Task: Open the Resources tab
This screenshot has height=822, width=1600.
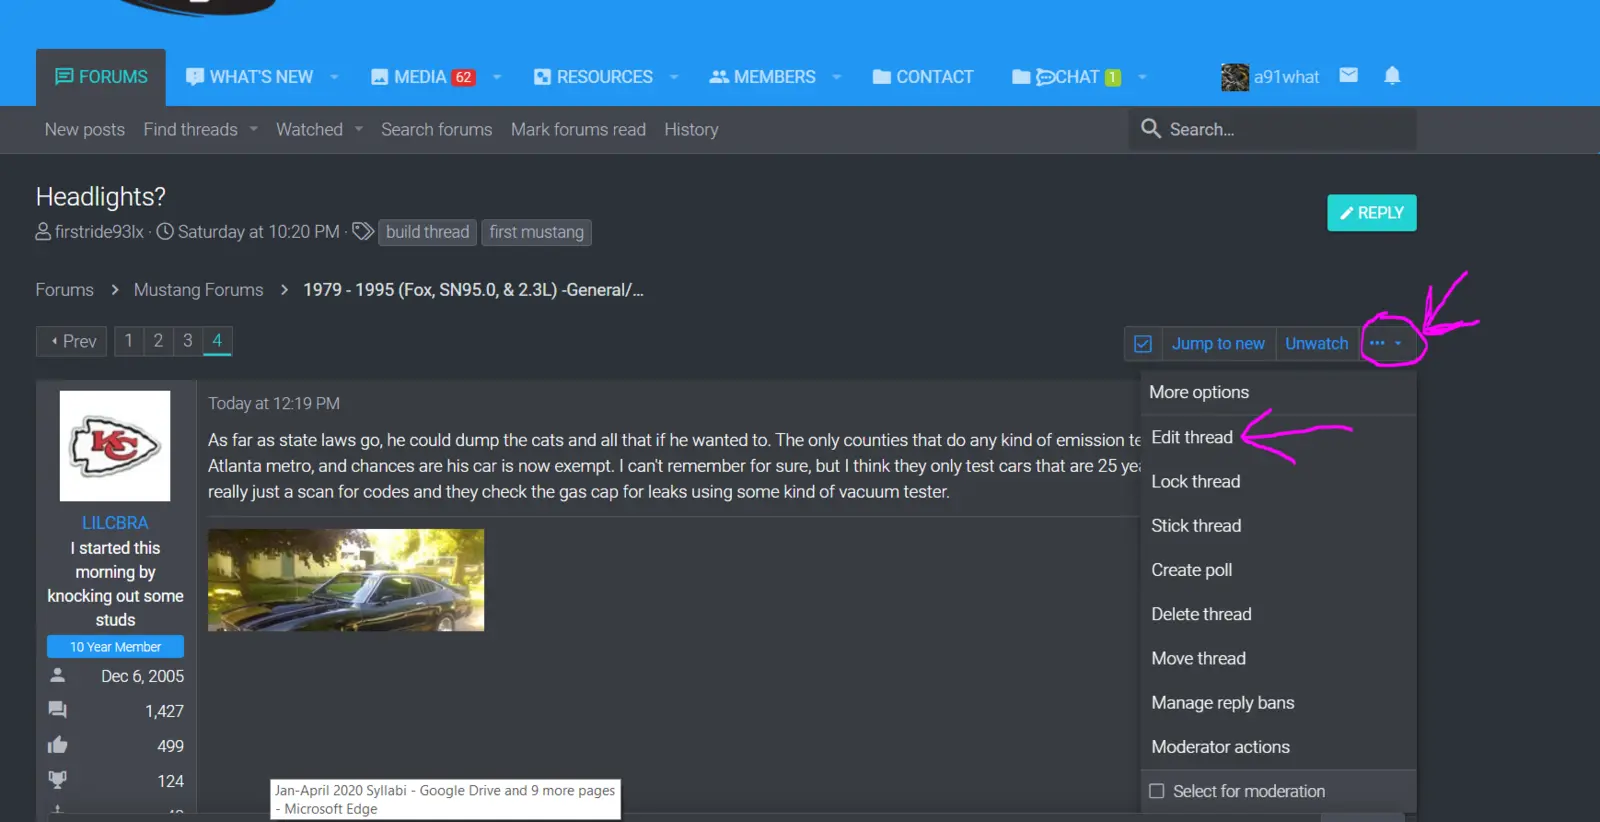Action: pyautogui.click(x=593, y=77)
